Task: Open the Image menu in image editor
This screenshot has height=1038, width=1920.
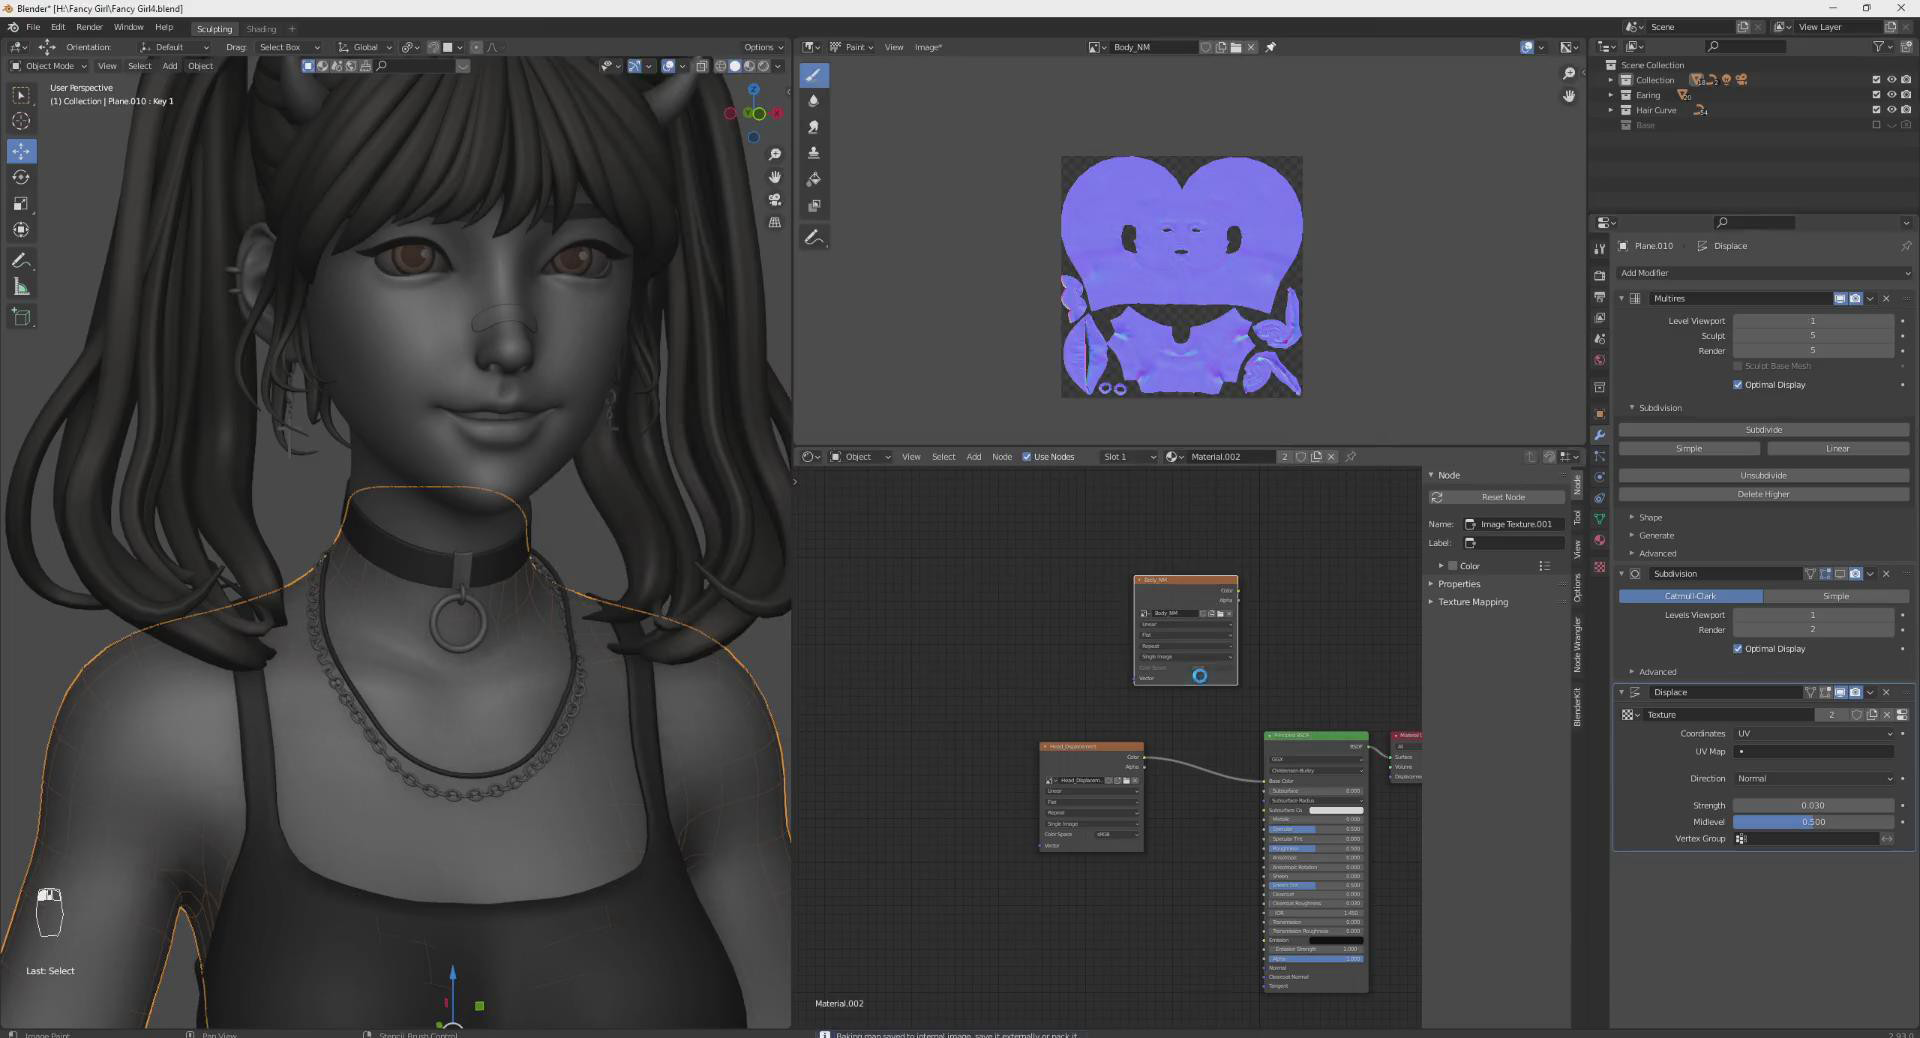Action: pos(927,47)
